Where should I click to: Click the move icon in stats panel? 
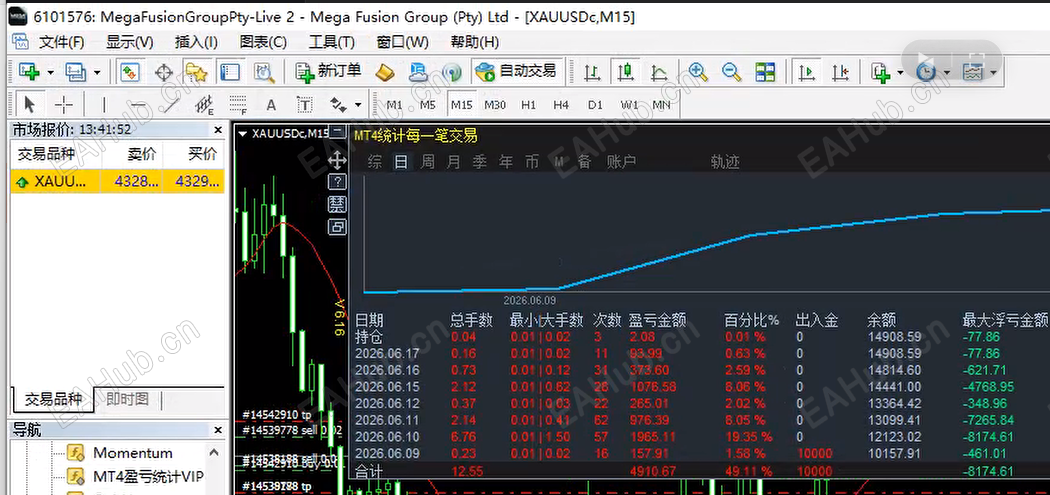tap(337, 159)
